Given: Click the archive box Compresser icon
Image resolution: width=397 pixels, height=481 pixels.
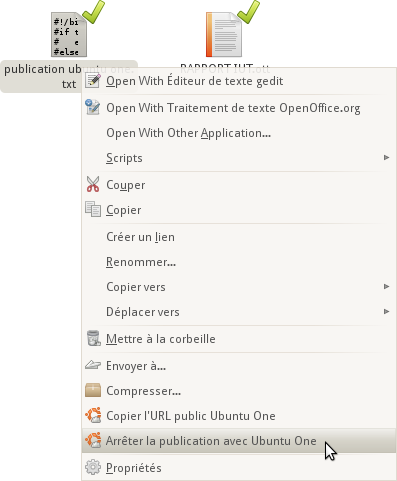Looking at the screenshot, I should (x=93, y=390).
